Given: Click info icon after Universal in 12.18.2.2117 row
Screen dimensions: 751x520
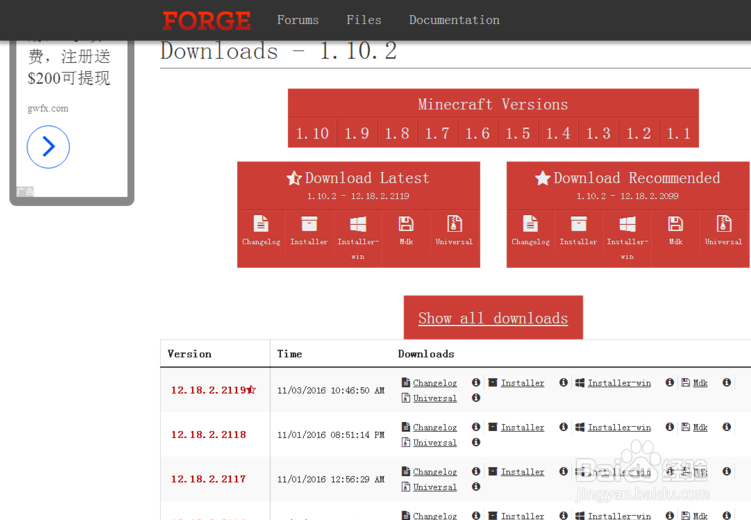Looking at the screenshot, I should click(x=476, y=486).
